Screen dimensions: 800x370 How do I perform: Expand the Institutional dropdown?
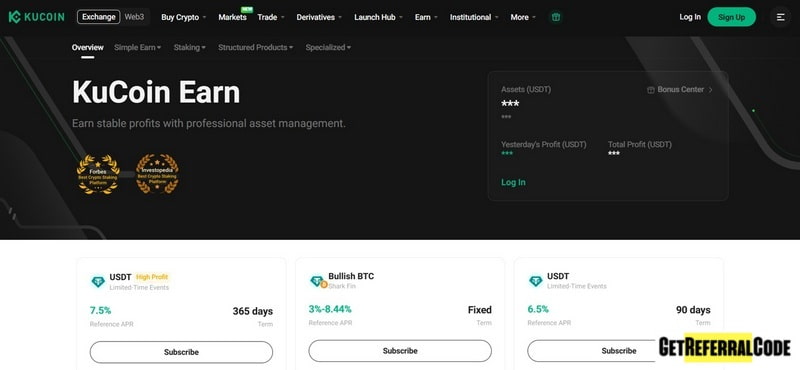[474, 17]
